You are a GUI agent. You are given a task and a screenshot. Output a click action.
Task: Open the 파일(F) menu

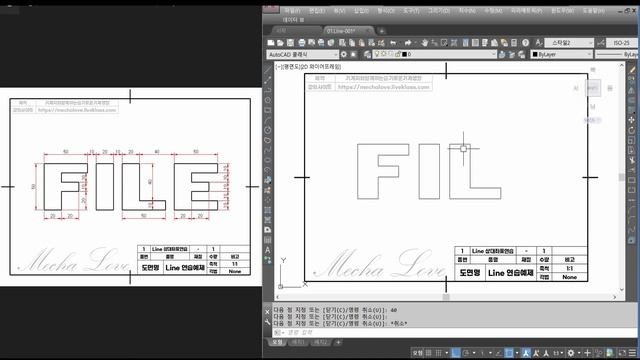coord(292,11)
